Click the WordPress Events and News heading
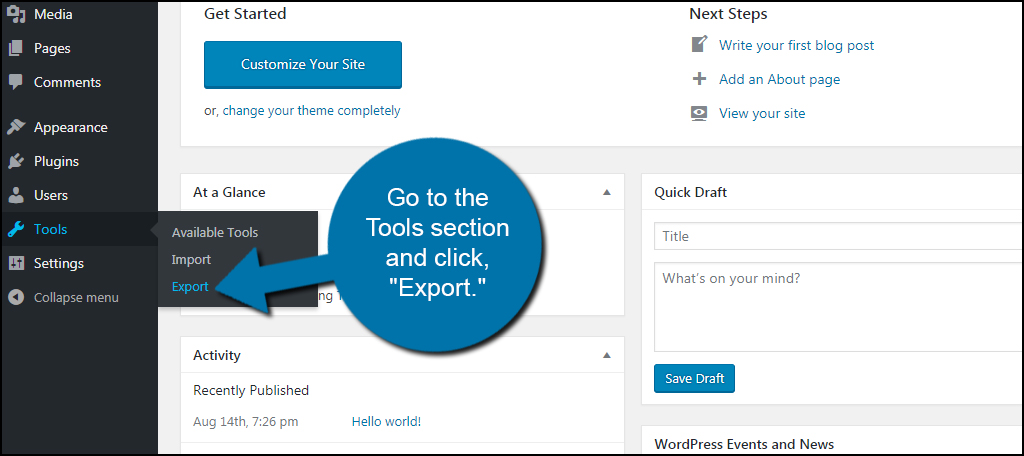1024x456 pixels. coord(744,444)
